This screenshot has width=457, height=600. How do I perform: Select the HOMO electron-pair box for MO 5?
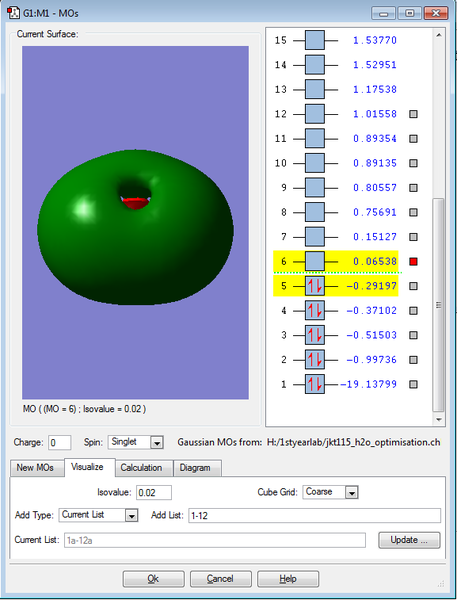click(315, 286)
